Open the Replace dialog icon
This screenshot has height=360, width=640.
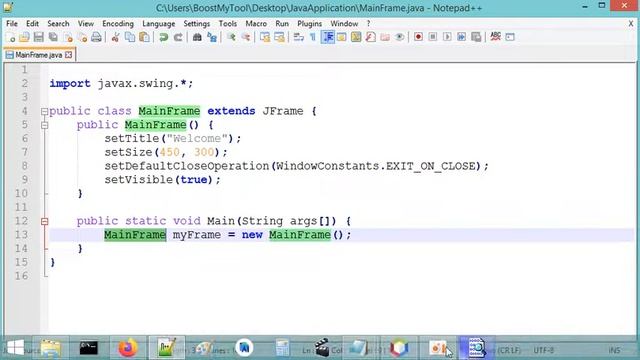coord(212,37)
